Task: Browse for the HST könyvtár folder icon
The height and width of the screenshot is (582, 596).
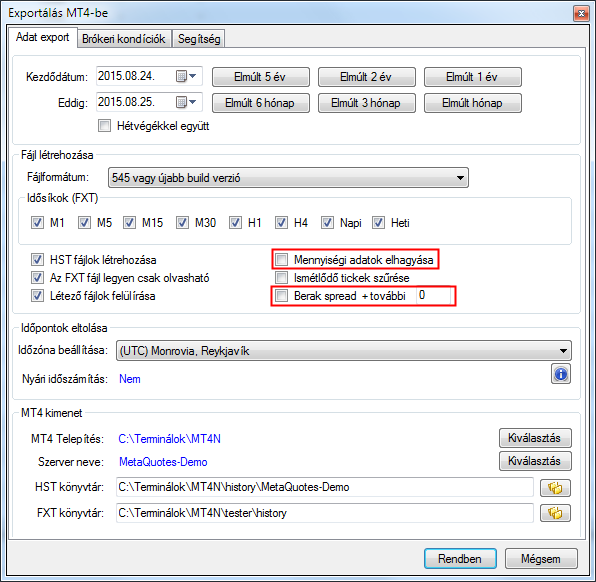Action: (x=555, y=488)
